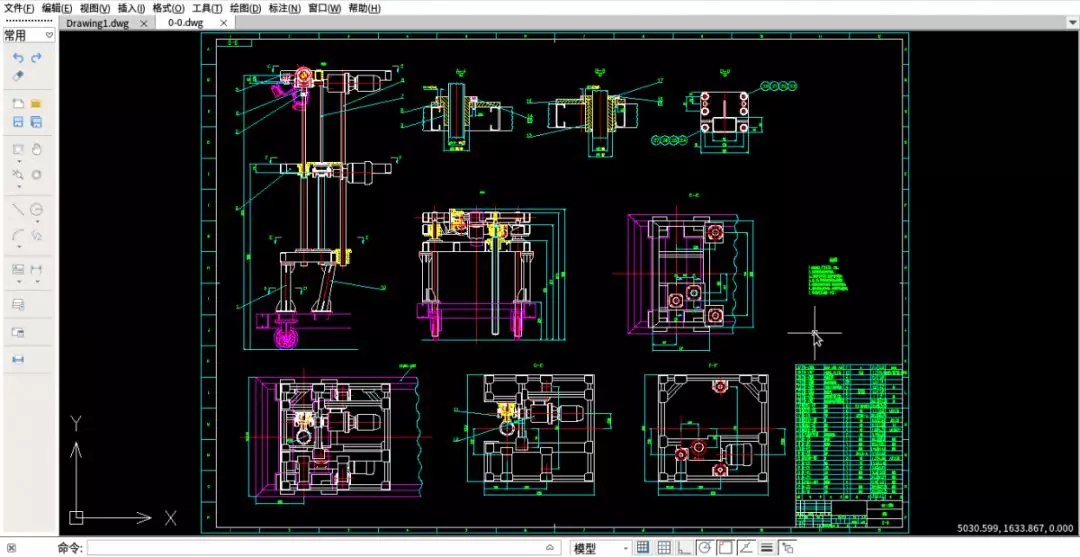1080x557 pixels.
Task: Close the command line panel
Action: (11, 548)
